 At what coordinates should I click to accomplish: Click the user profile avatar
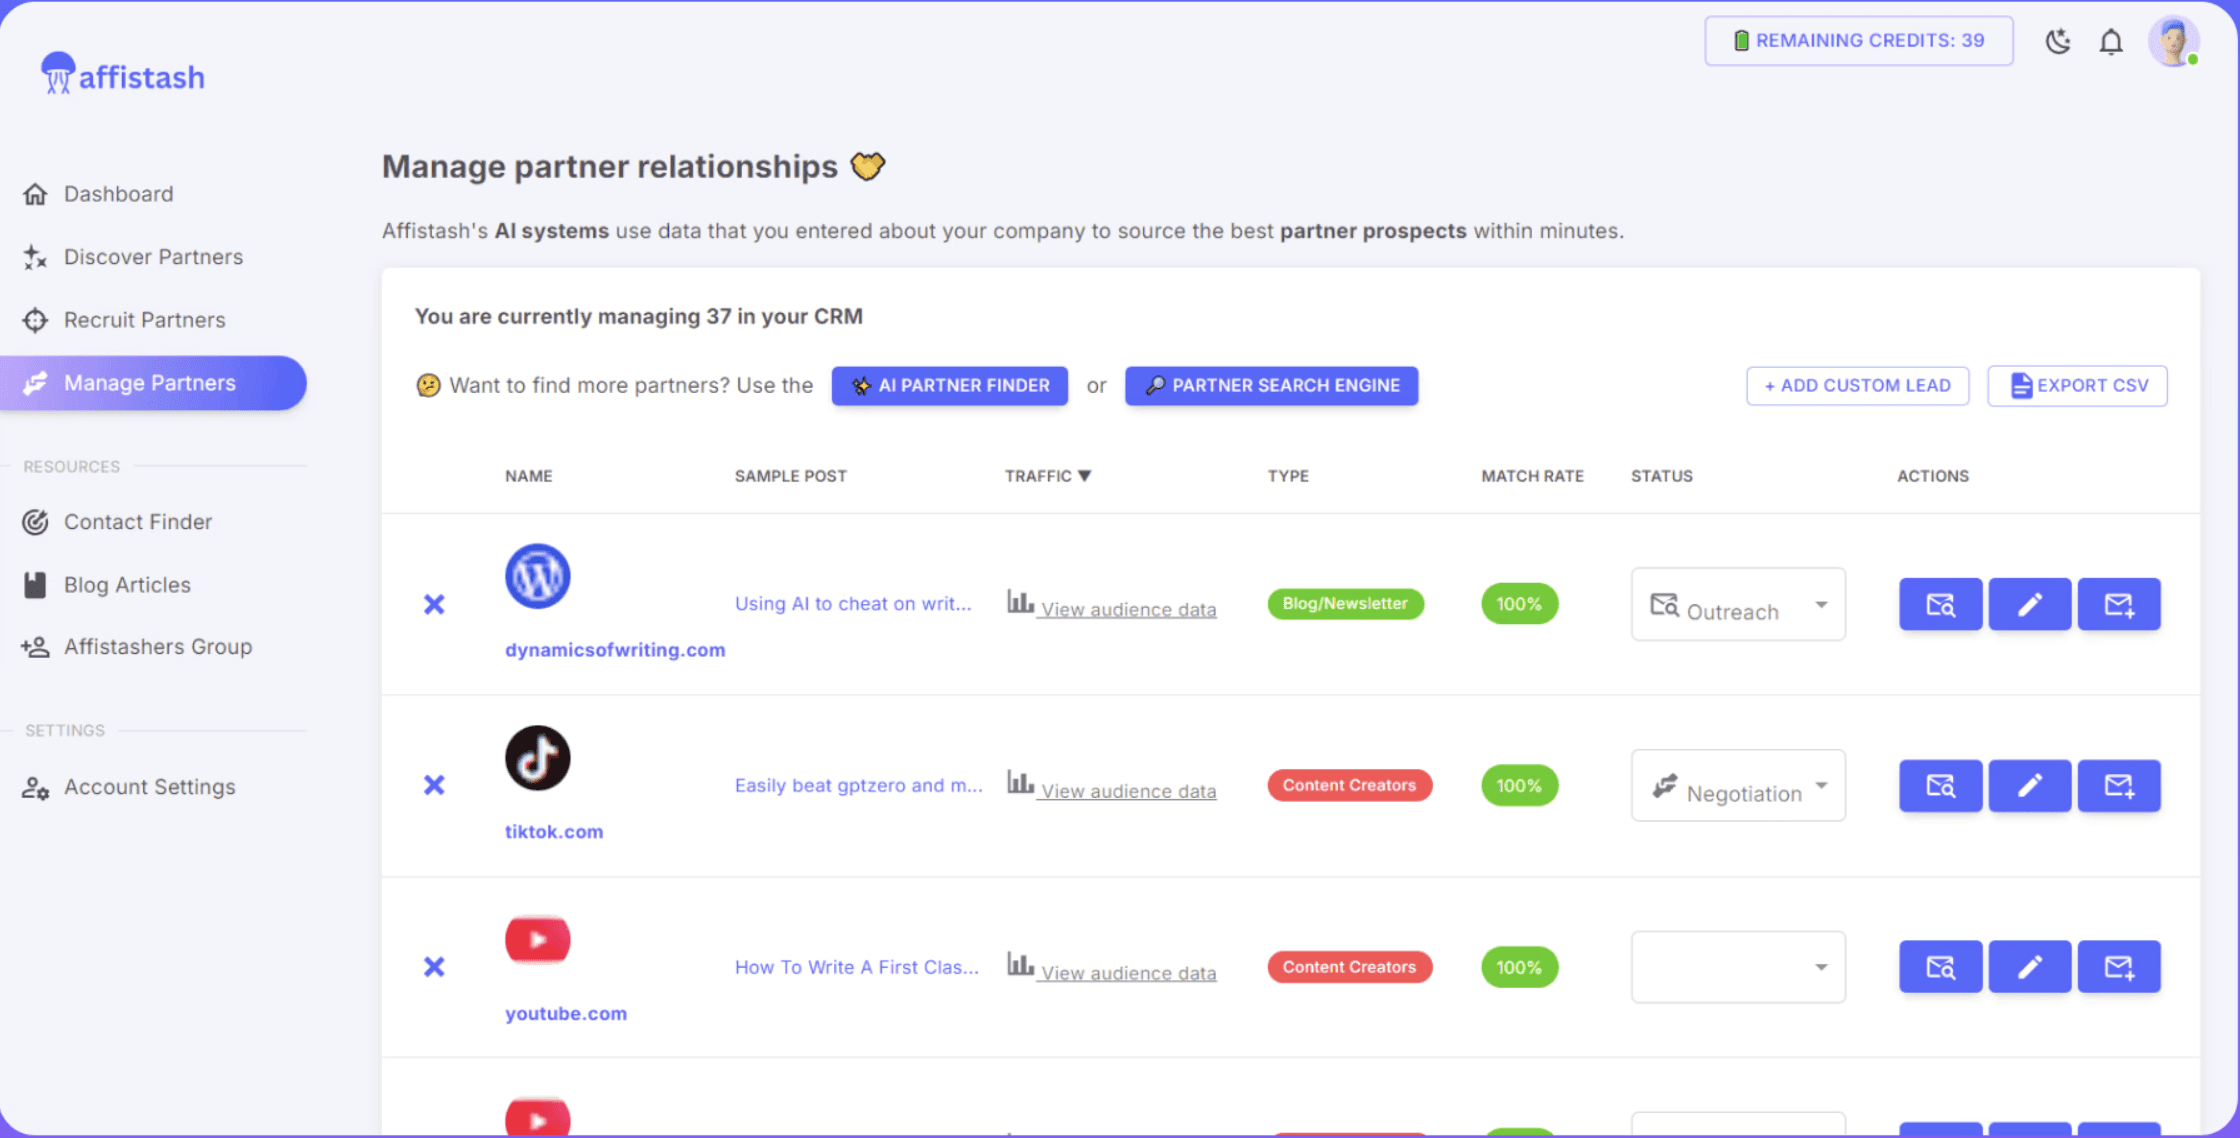[2173, 42]
